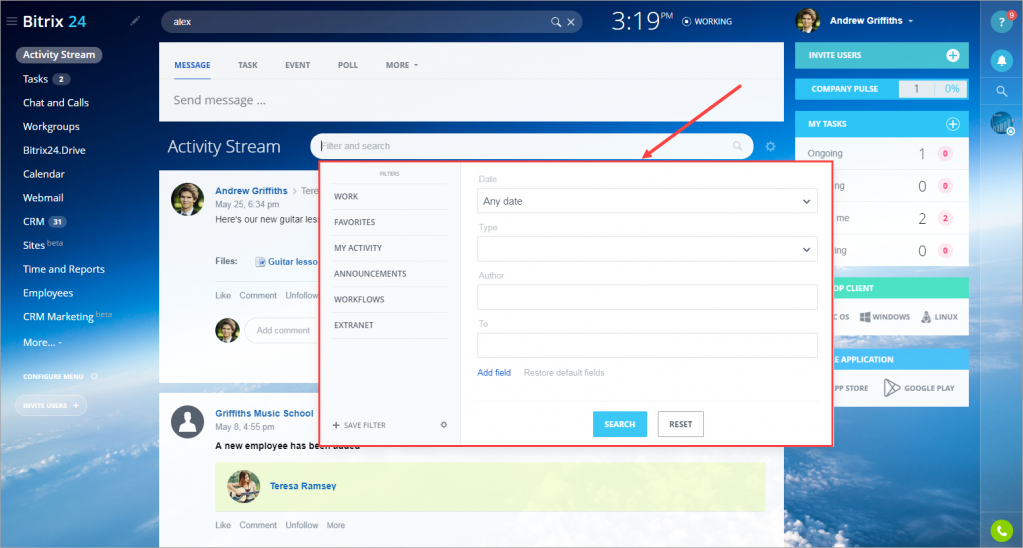Click the Search button in filter panel
The height and width of the screenshot is (548, 1023).
620,424
